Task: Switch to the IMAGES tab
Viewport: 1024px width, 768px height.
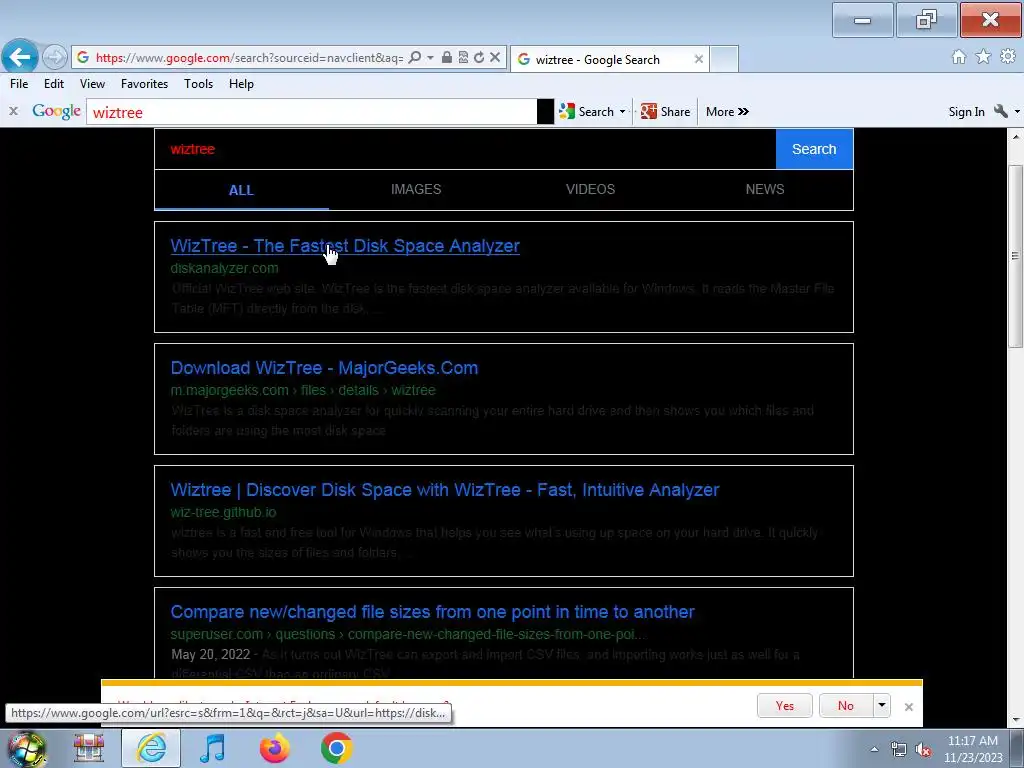Action: 416,189
